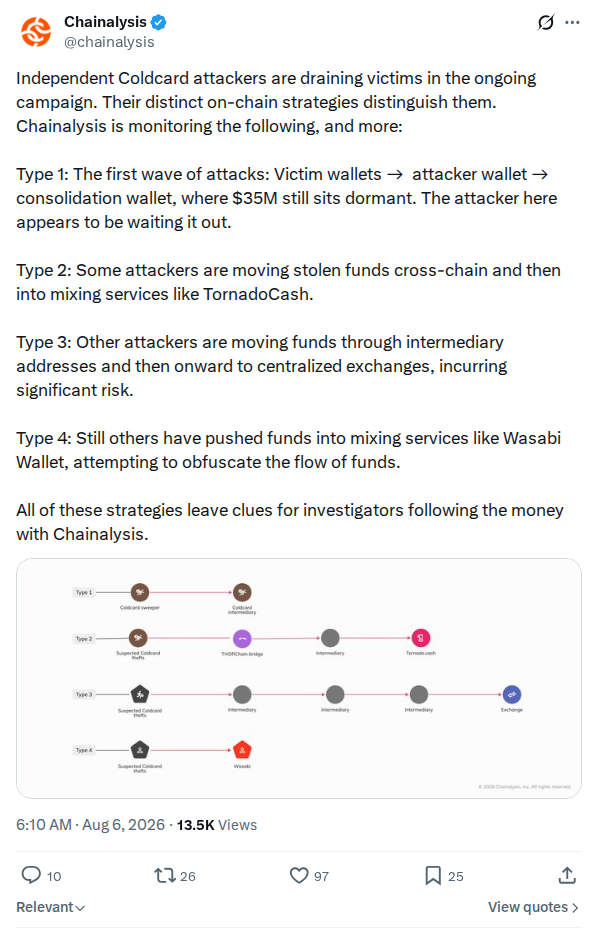Click the purple THORChain bridge node
The image size is (598, 928).
coord(242,639)
